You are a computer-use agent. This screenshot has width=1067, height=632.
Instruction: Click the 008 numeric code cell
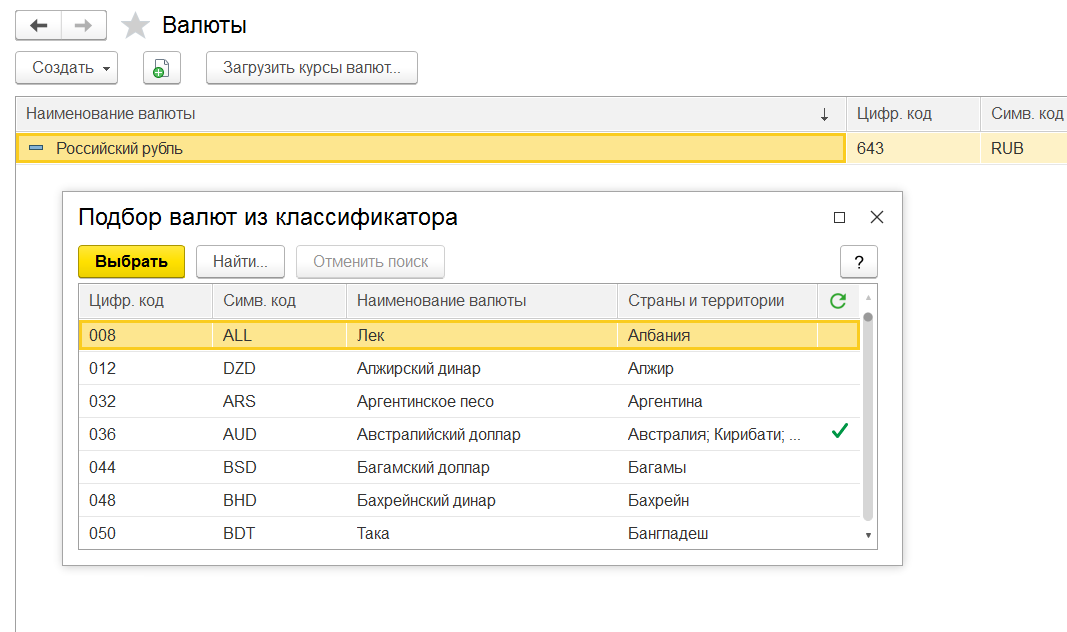[x=146, y=335]
